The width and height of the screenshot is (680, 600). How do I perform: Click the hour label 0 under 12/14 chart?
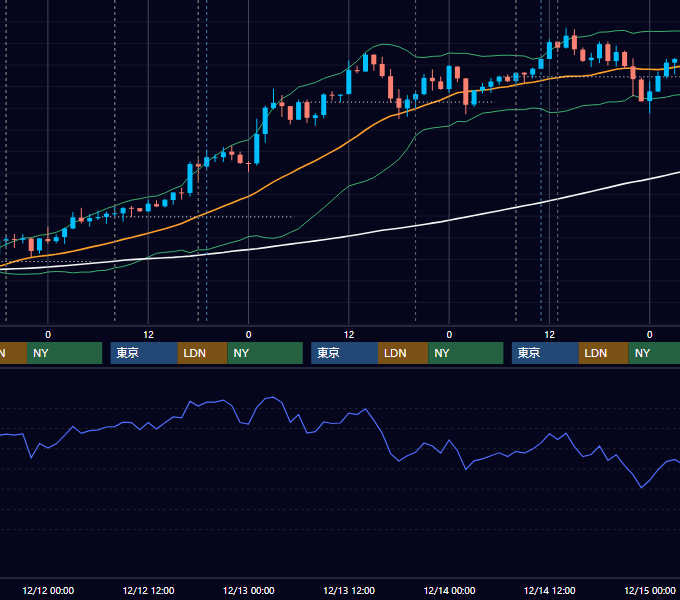click(x=449, y=335)
